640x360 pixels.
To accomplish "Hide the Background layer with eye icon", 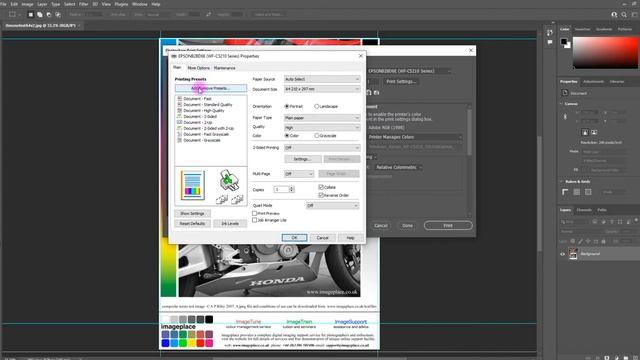I will tap(562, 254).
